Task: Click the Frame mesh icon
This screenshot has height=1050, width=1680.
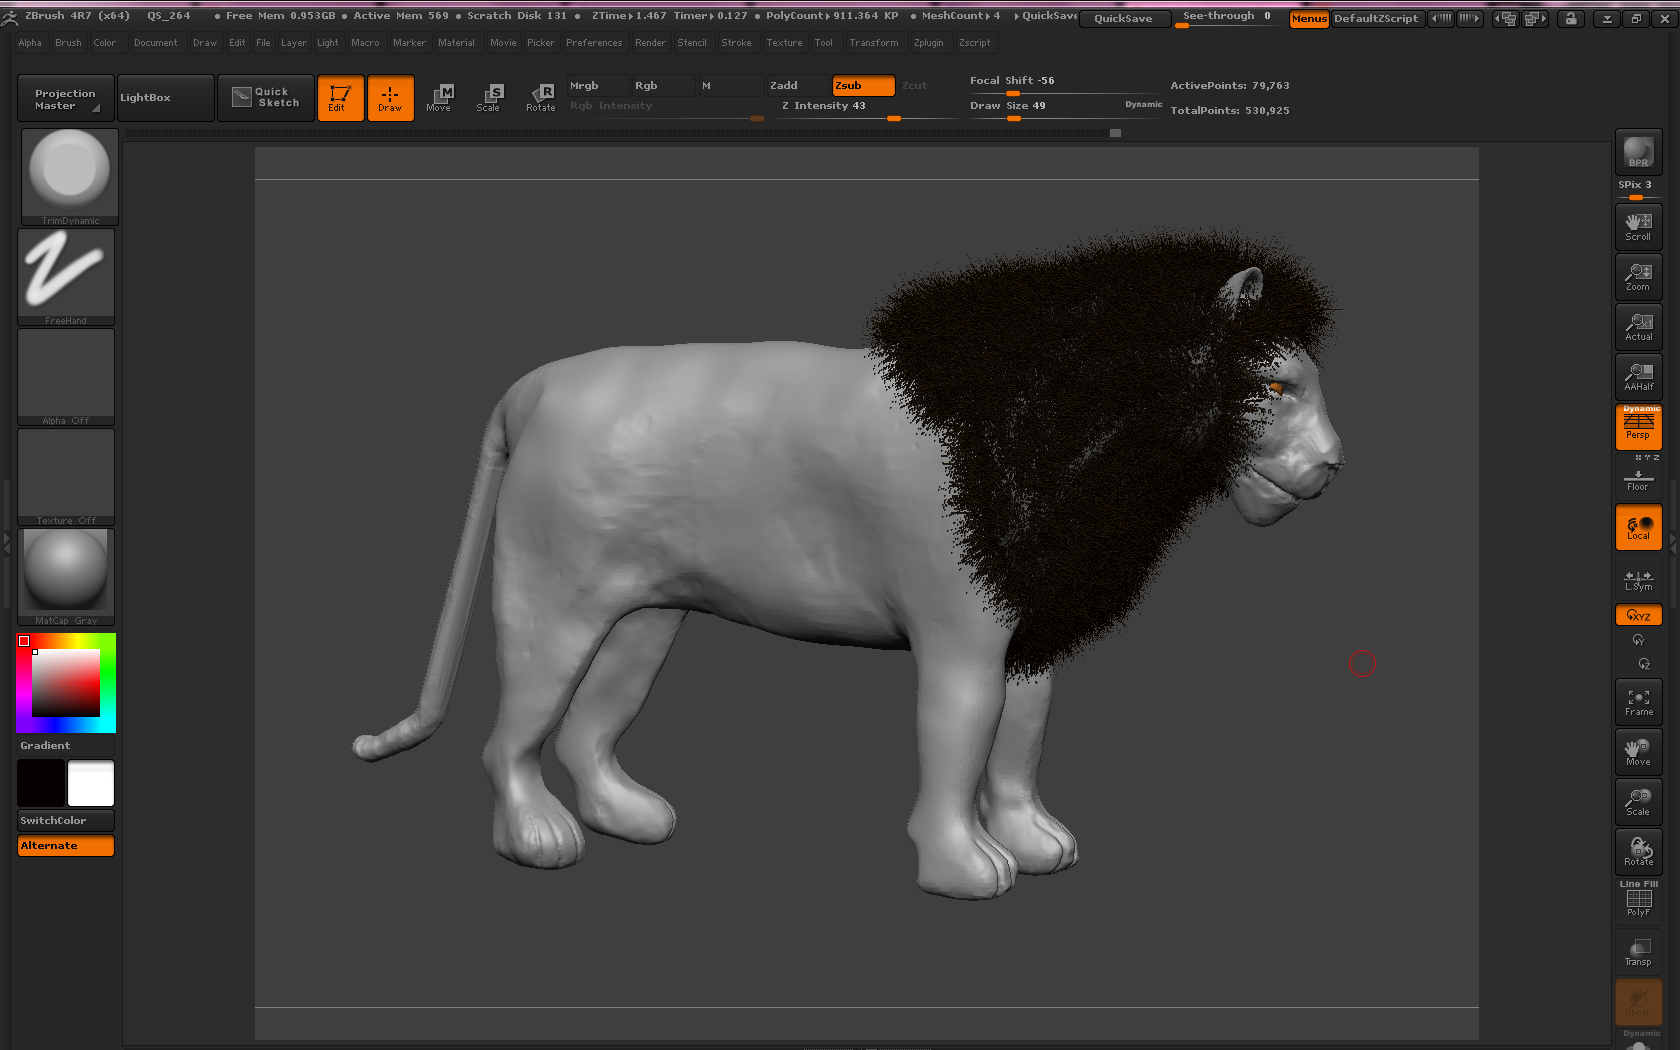Action: tap(1638, 702)
